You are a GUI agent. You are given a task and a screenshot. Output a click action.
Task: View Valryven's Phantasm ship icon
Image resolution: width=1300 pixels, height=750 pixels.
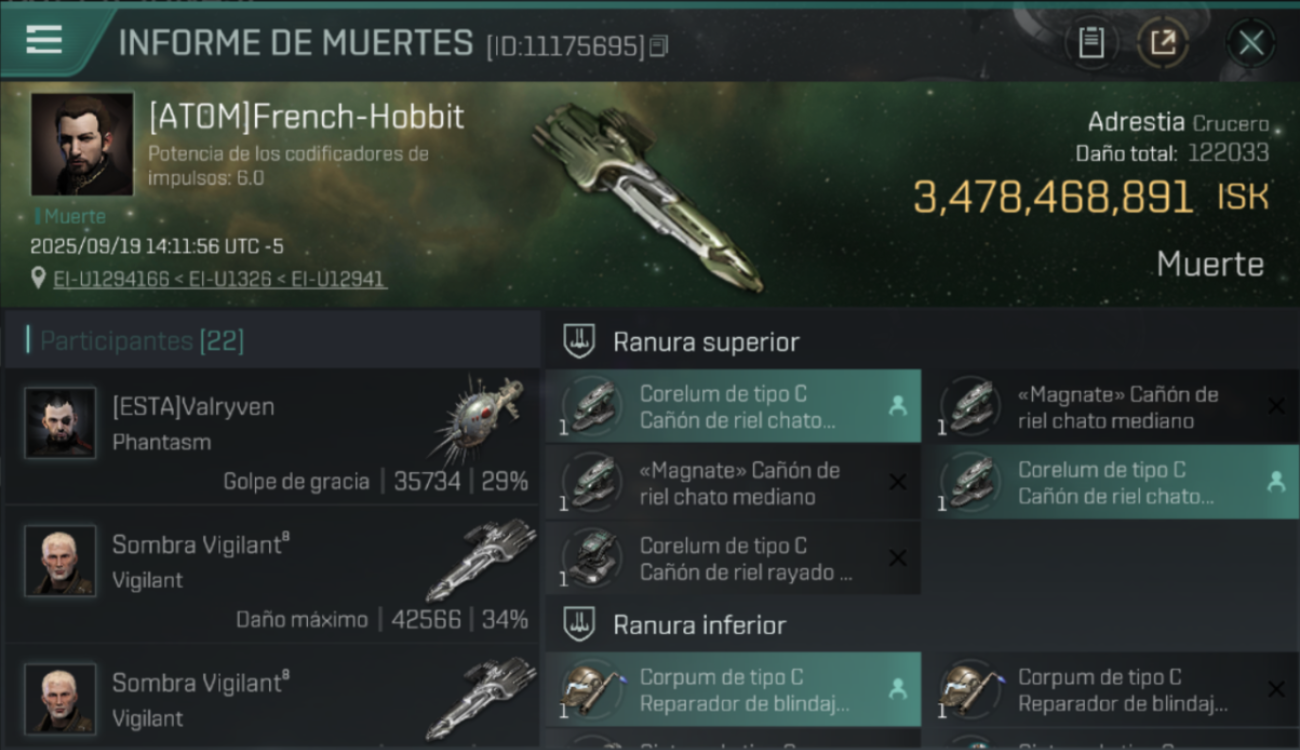tap(478, 419)
